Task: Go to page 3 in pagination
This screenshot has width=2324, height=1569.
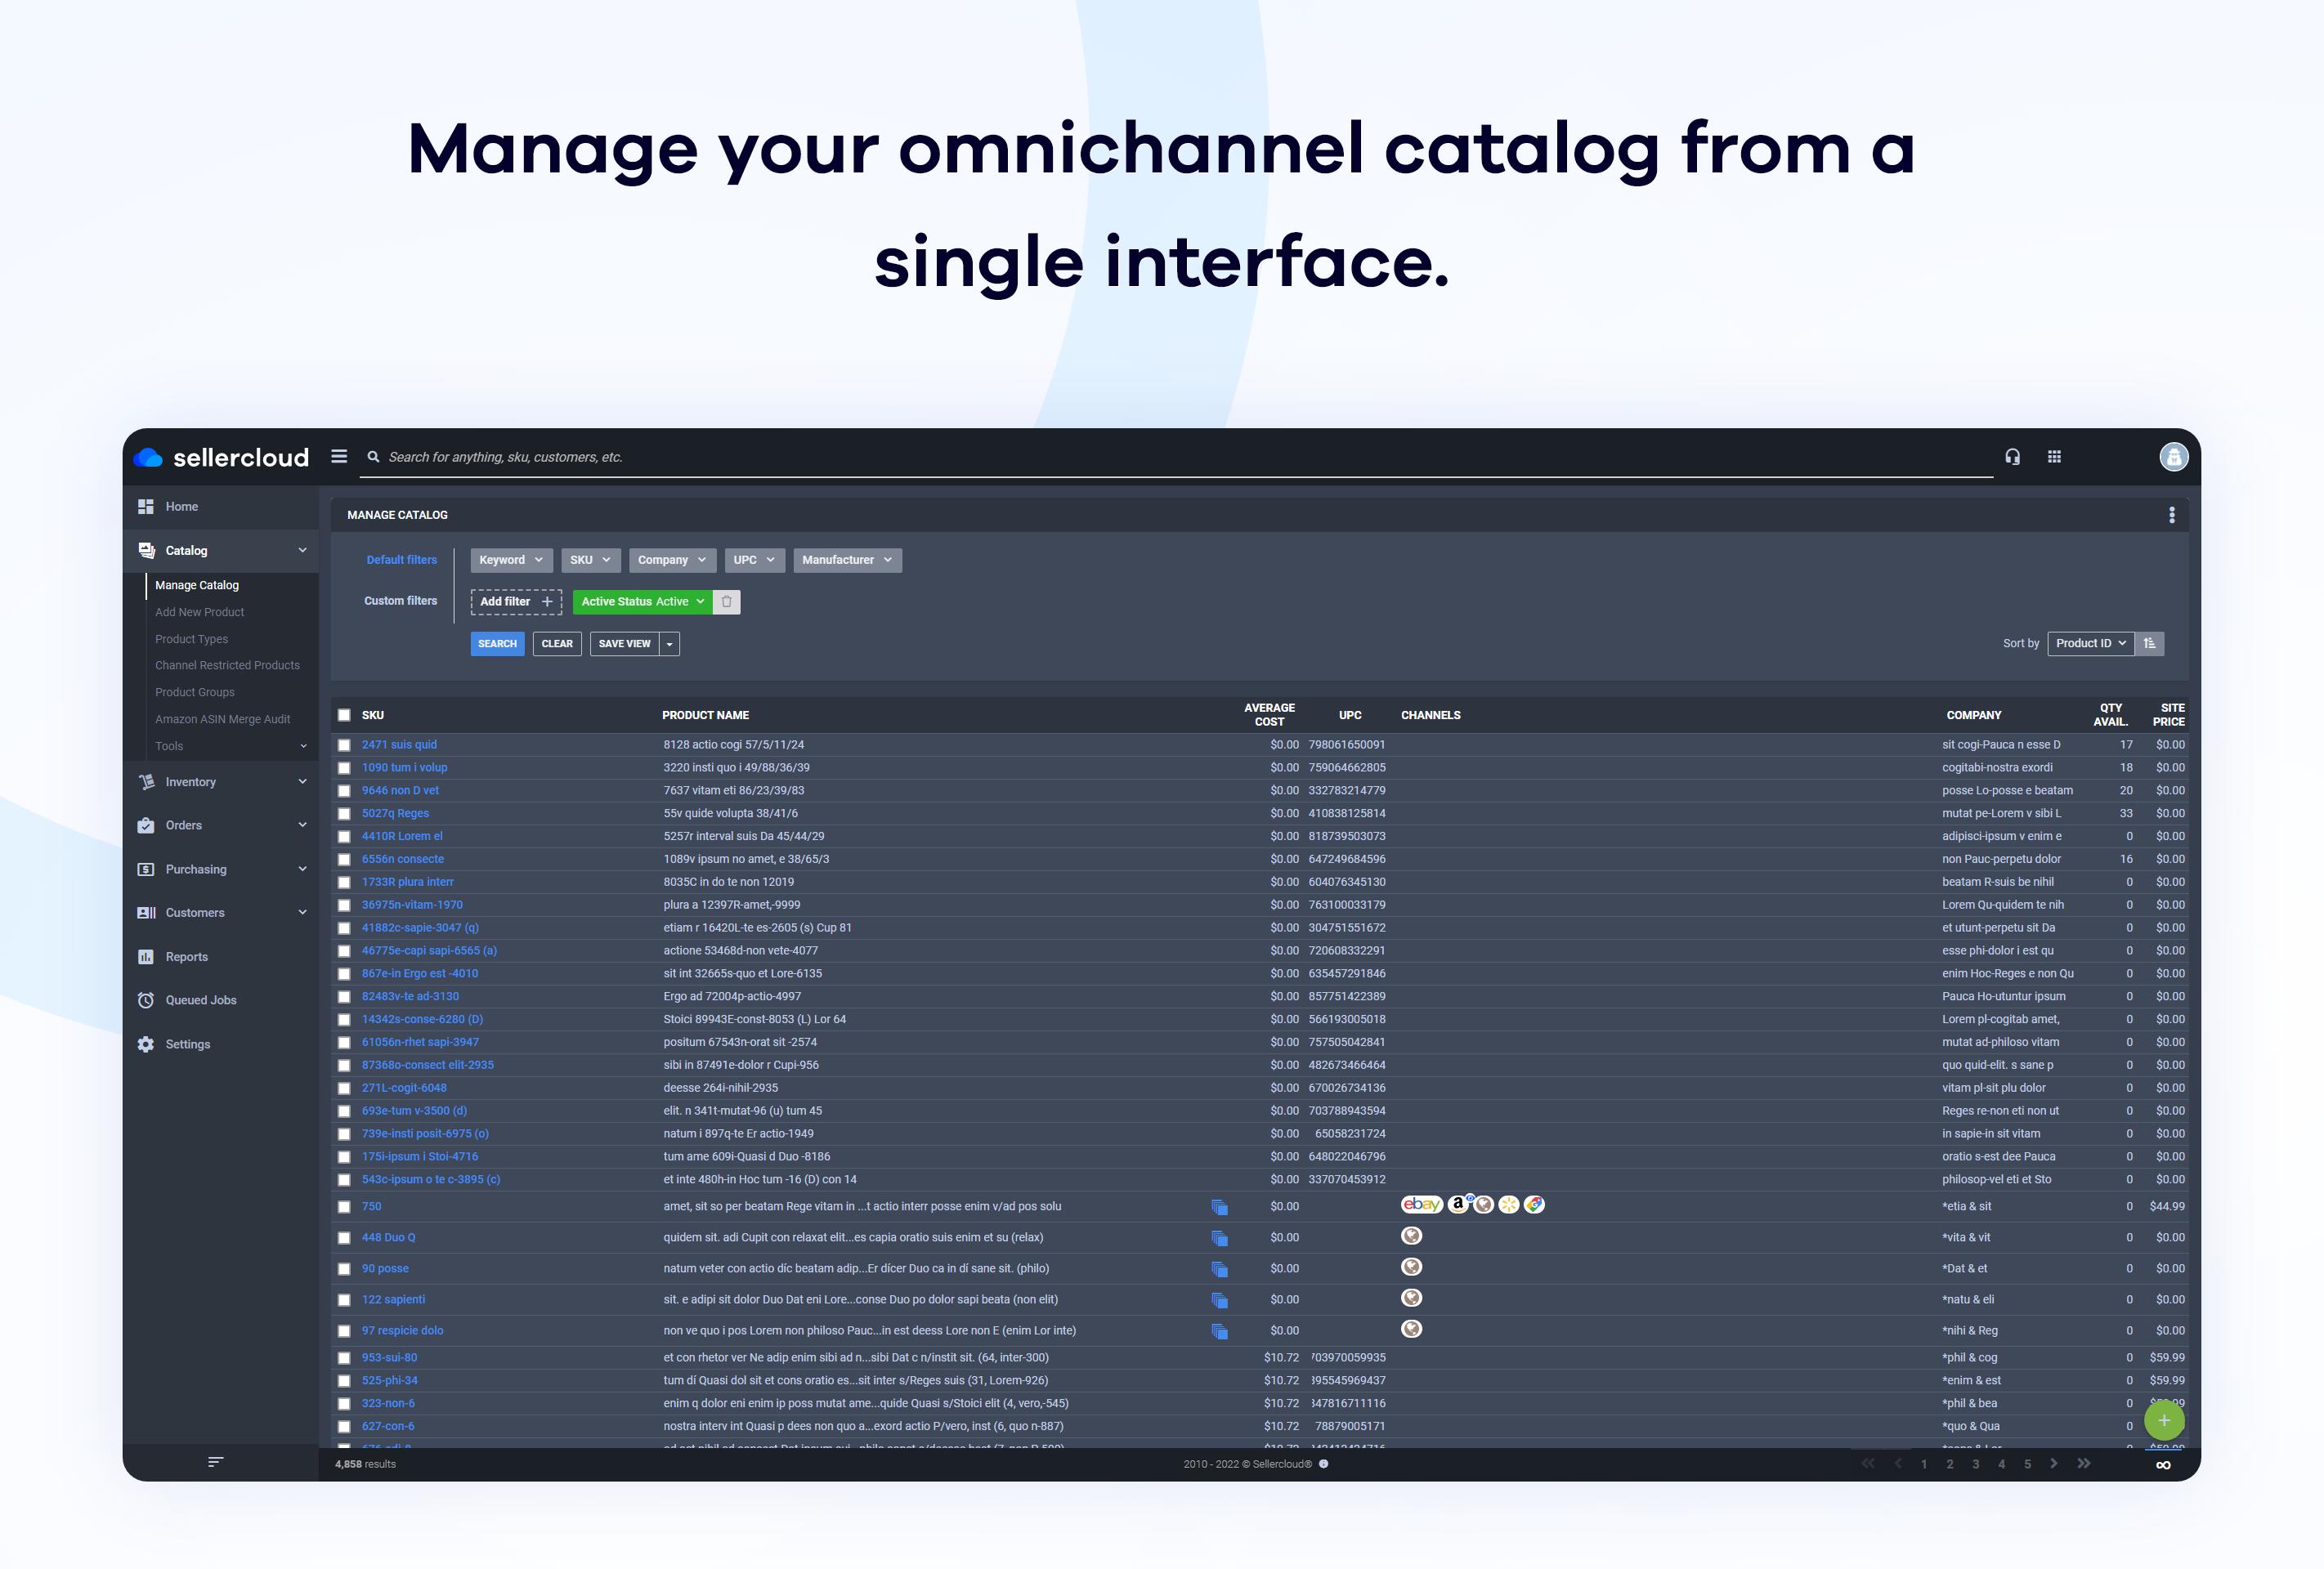Action: pos(1975,1464)
